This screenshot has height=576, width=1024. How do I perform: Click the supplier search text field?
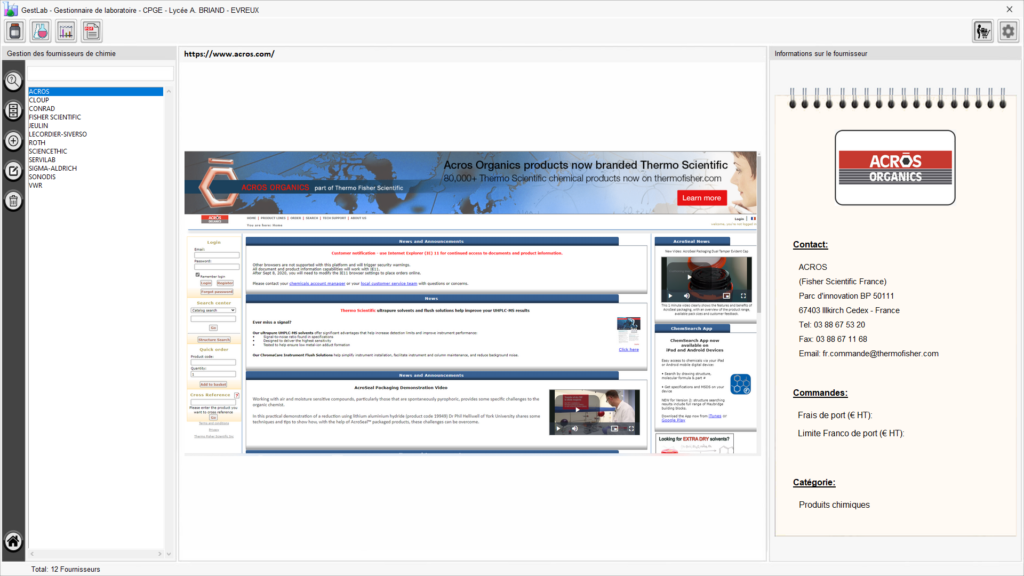click(99, 74)
